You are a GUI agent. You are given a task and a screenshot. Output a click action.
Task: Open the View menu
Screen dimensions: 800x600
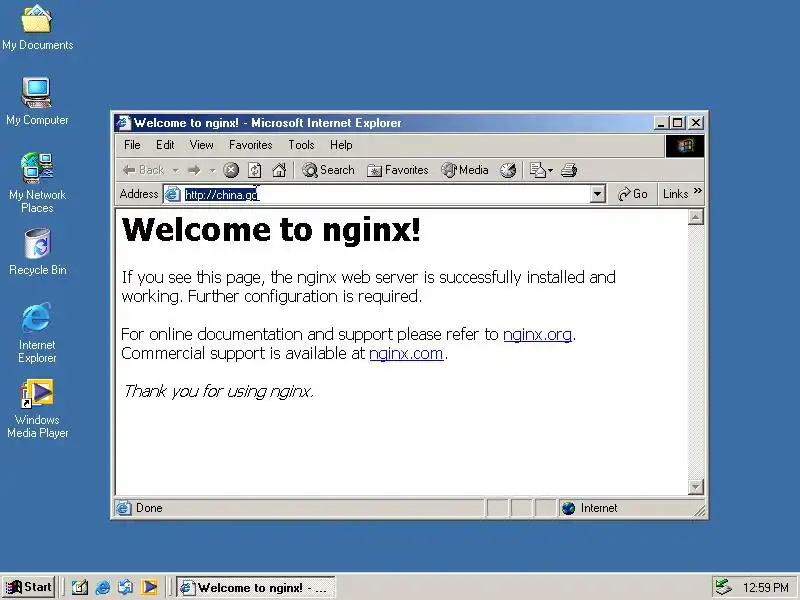202,145
